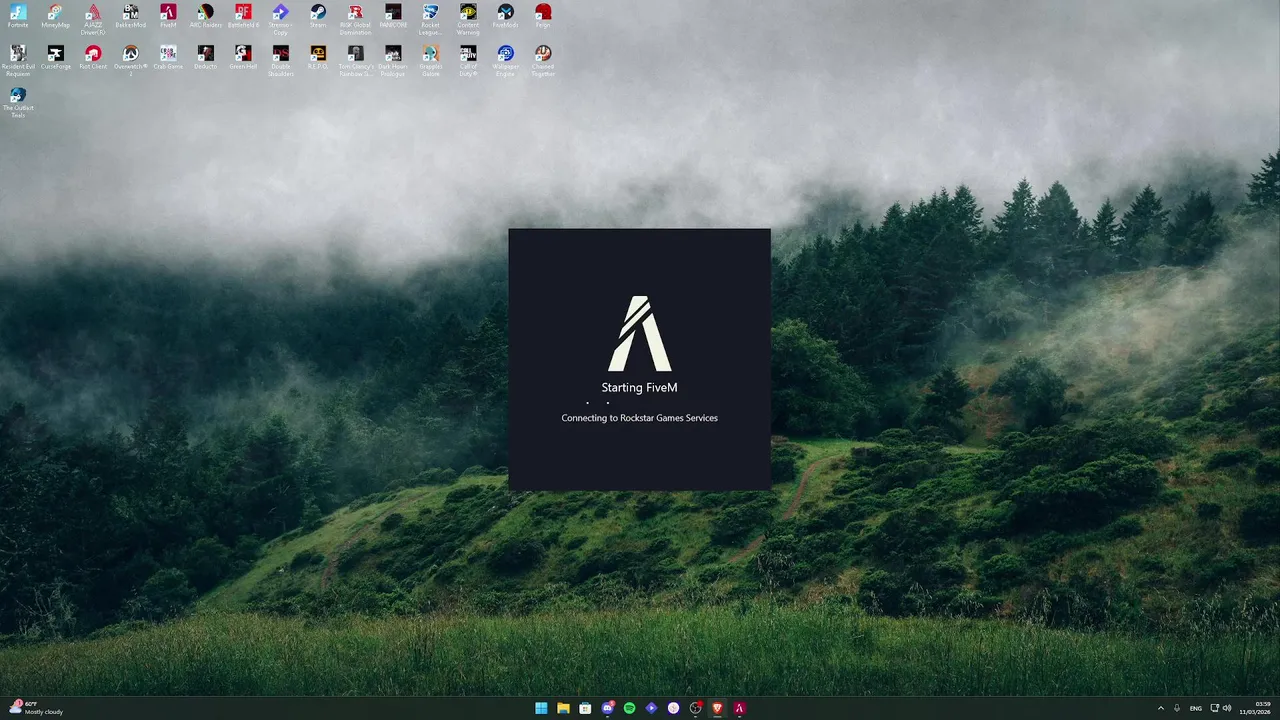Open the Green Hell desktop icon
This screenshot has height=720, width=1280.
(243, 57)
